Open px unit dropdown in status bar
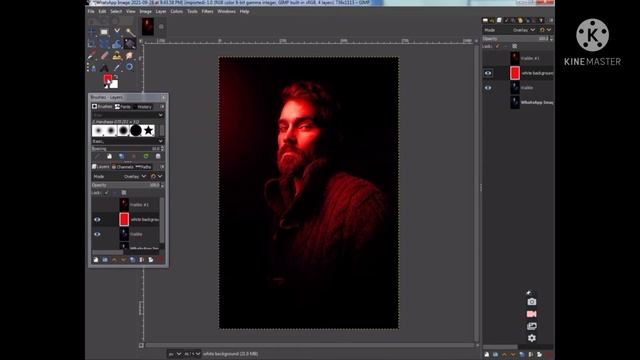This screenshot has width=640, height=360. point(175,354)
